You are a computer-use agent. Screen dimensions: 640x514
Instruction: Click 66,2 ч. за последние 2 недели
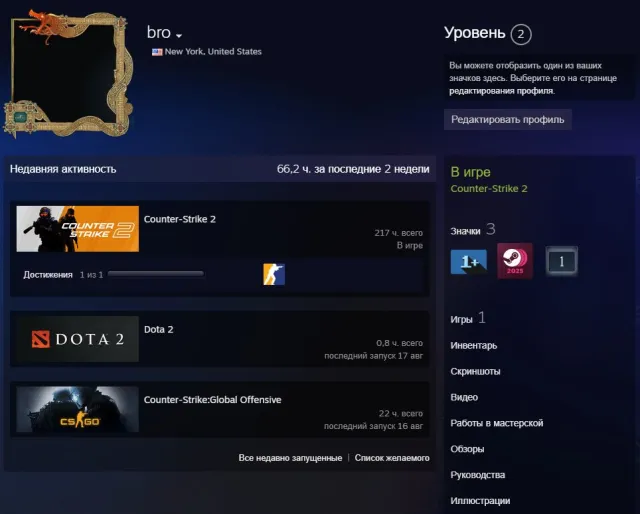click(353, 169)
